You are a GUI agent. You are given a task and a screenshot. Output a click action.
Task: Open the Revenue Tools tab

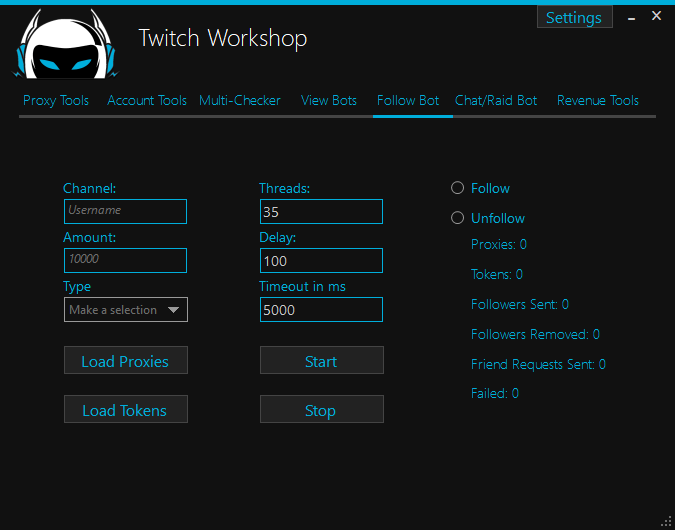598,100
